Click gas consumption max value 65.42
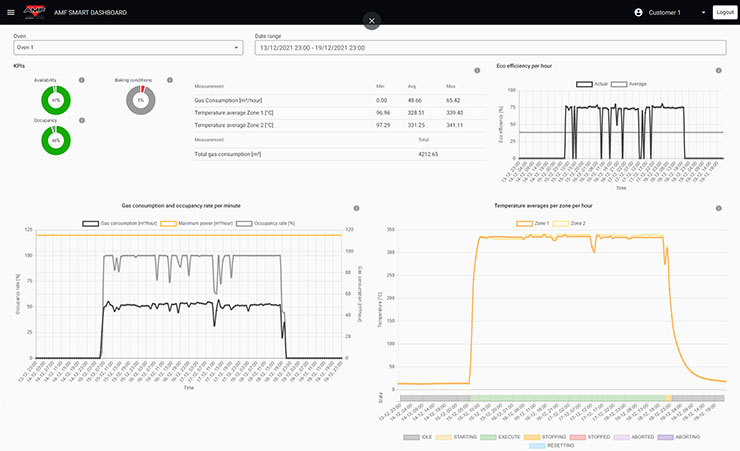Image resolution: width=740 pixels, height=451 pixels. [453, 100]
